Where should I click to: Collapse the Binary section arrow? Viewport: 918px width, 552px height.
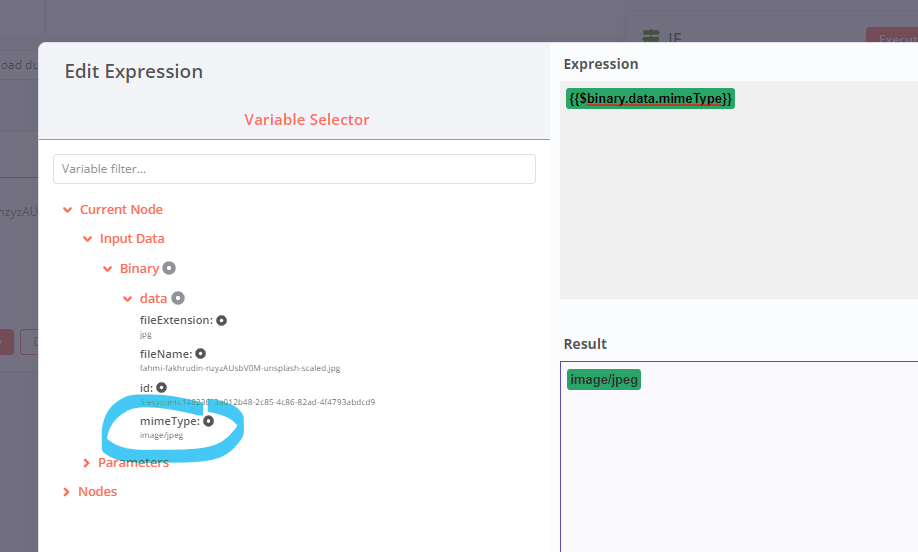tap(108, 269)
